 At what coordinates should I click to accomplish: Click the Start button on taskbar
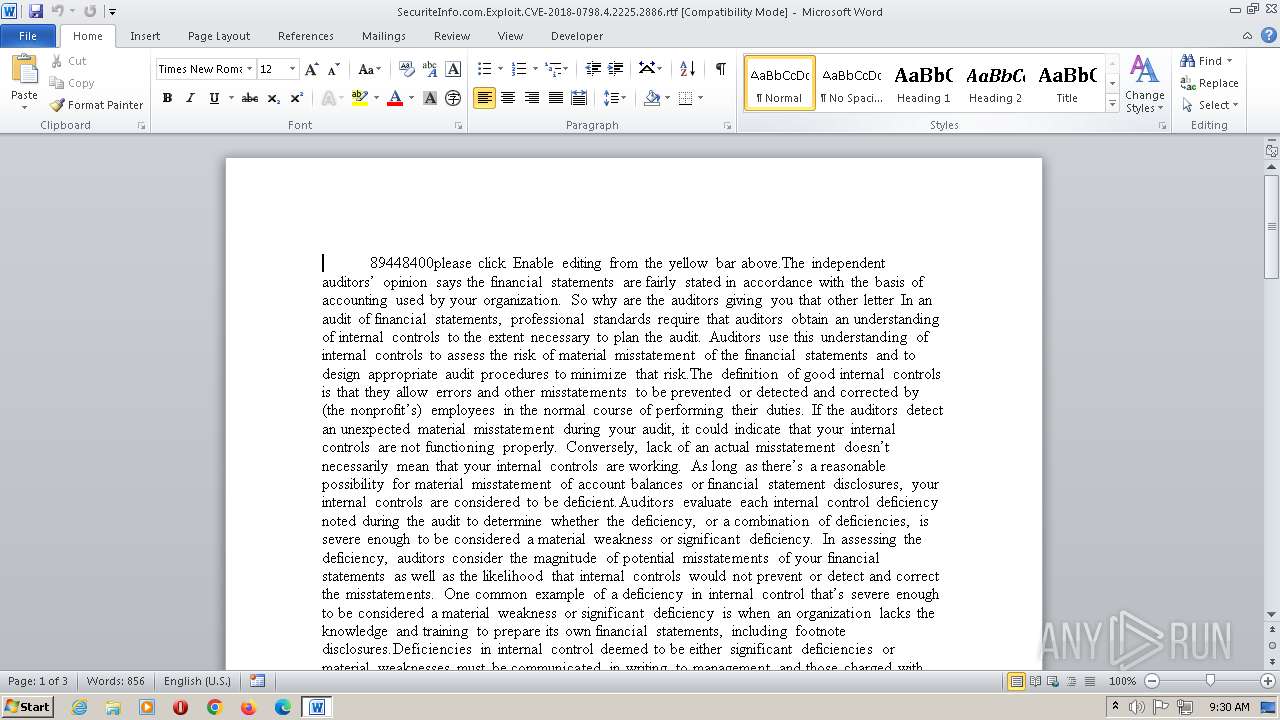click(27, 707)
